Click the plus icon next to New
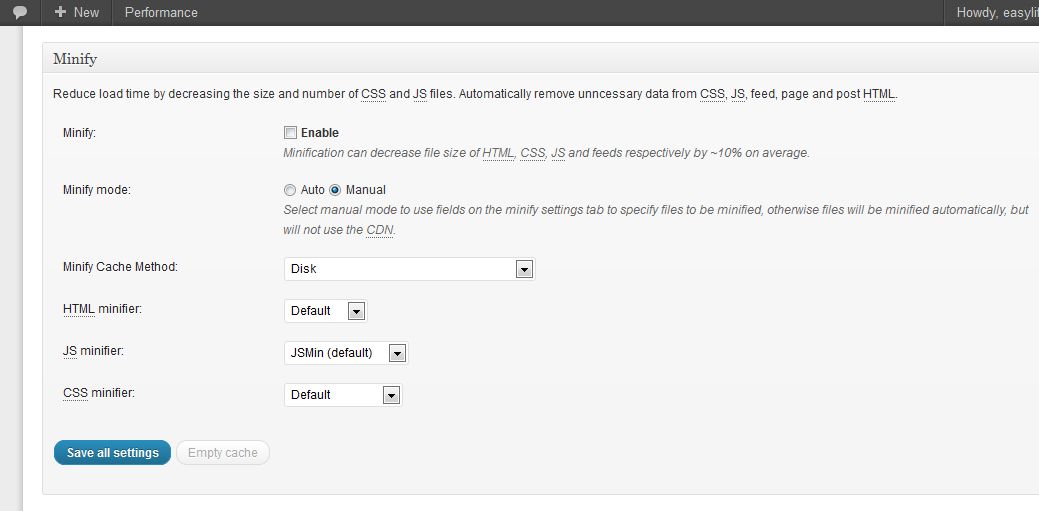This screenshot has width=1039, height=511. [60, 12]
